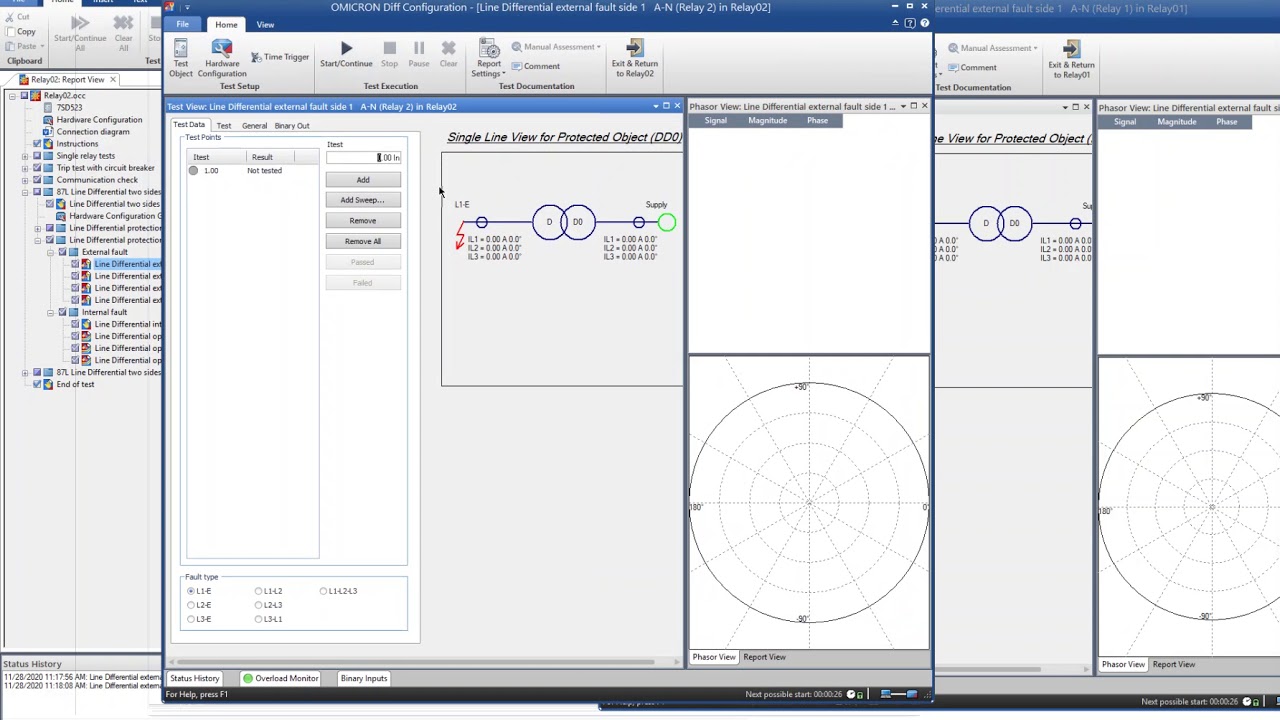Open Manual Assessment dropdown in Relay01 window
Image resolution: width=1280 pixels, height=720 pixels.
(x=992, y=48)
